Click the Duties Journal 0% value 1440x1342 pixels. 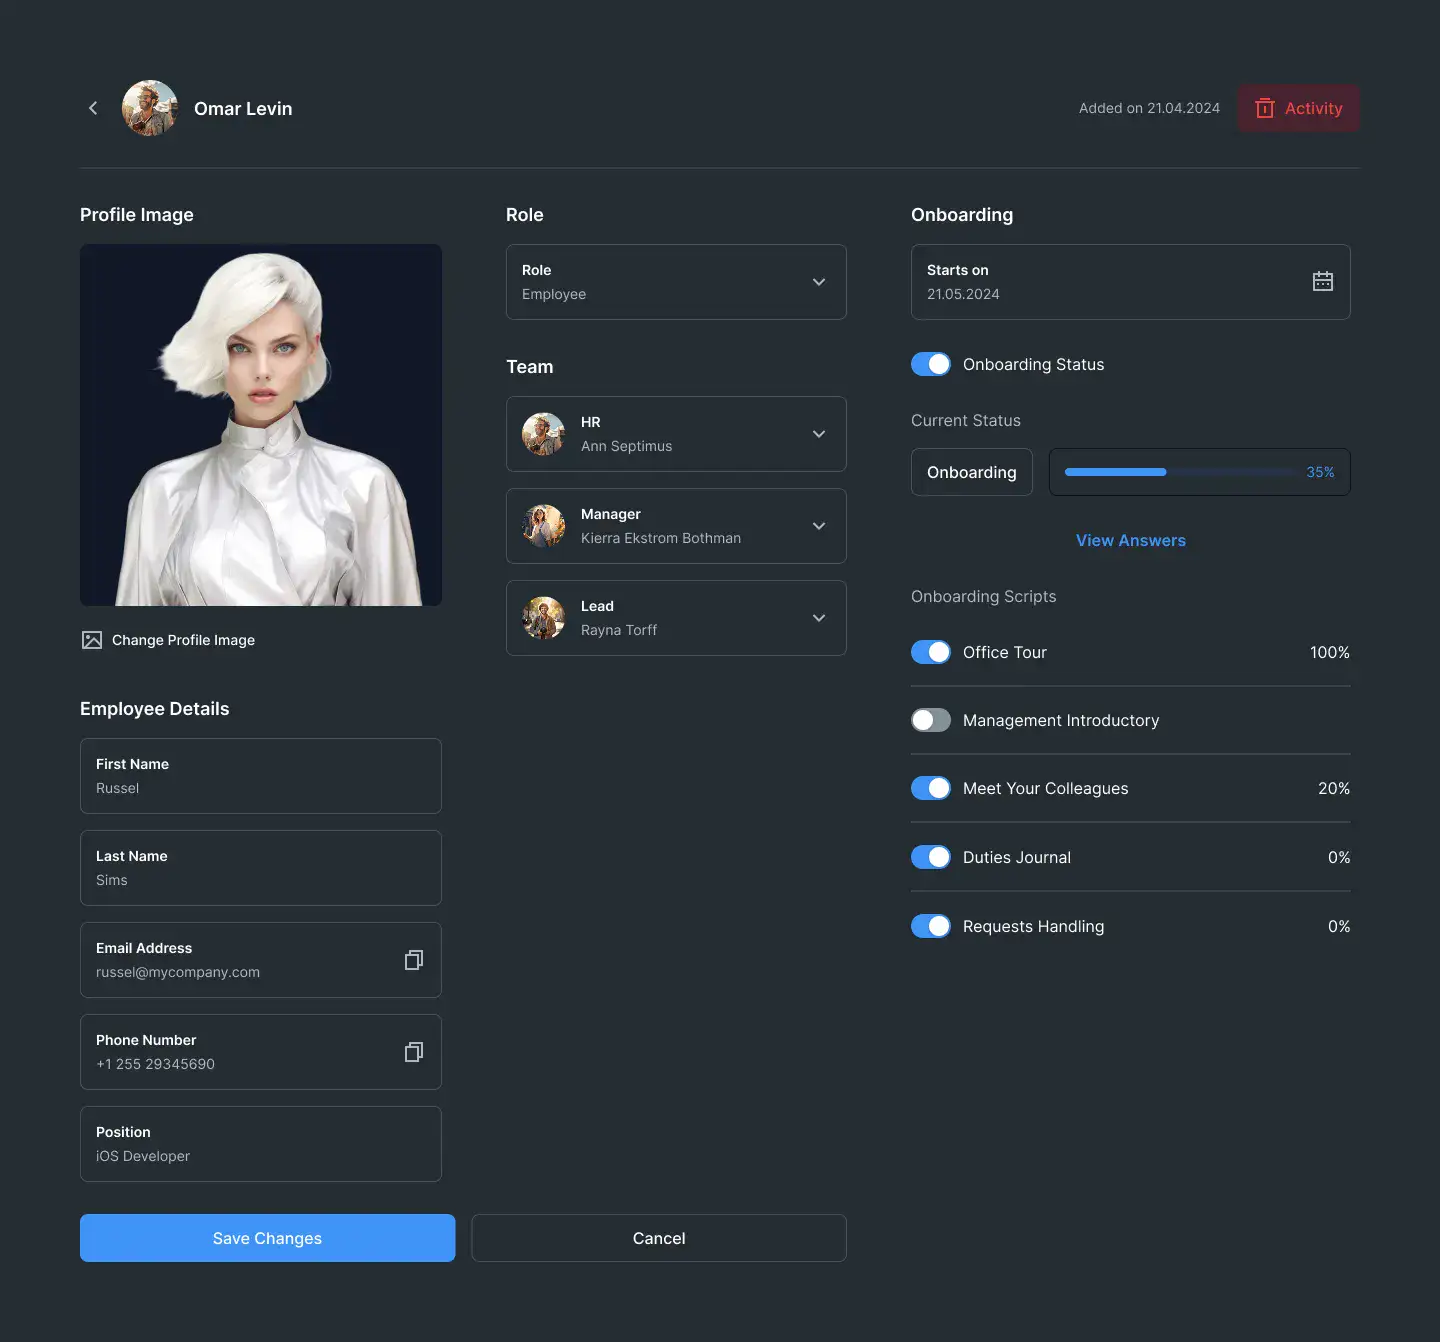click(x=1339, y=857)
